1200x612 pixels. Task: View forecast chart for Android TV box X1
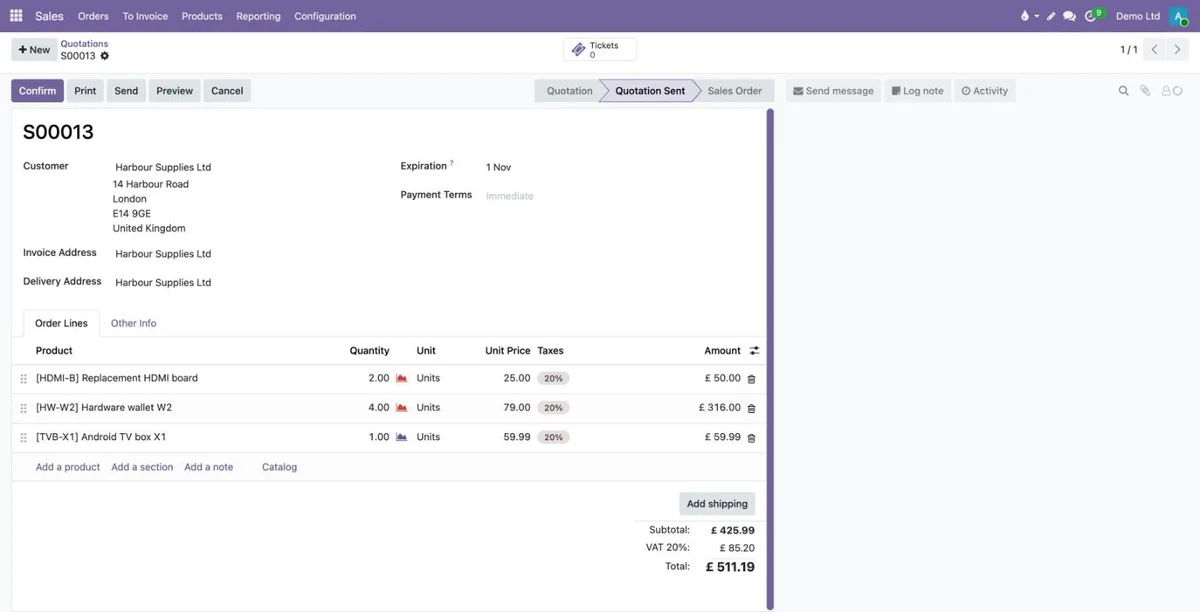(x=402, y=437)
